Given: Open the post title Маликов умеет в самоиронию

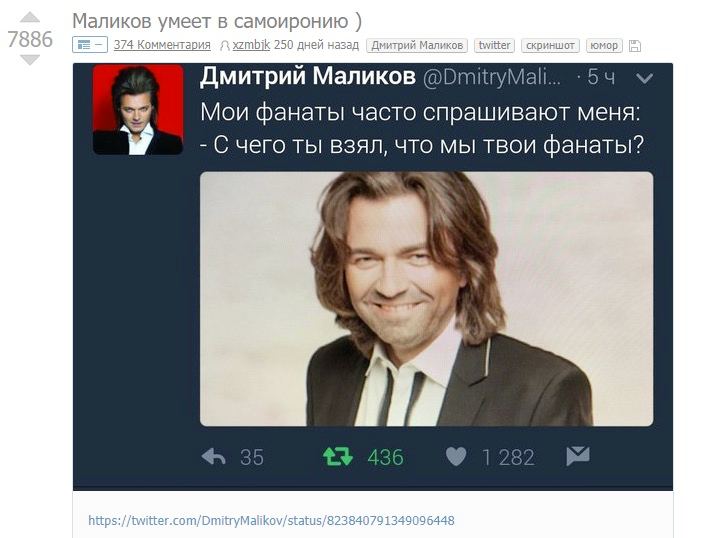Looking at the screenshot, I should point(217,21).
